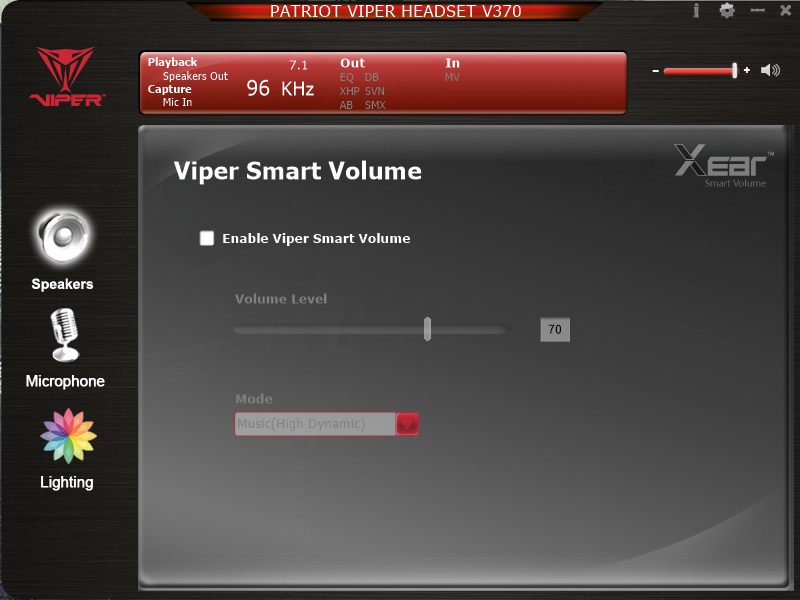800x600 pixels.
Task: Click the volume level value box 70
Action: [555, 330]
